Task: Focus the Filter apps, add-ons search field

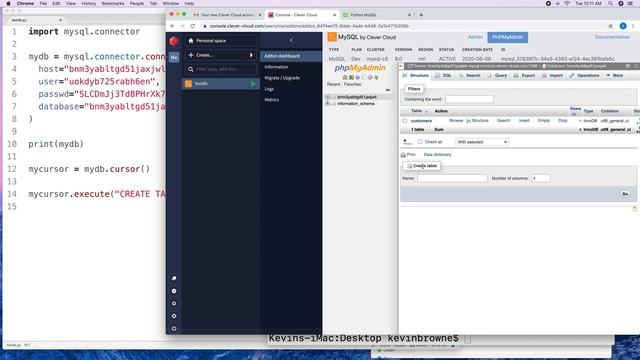Action: (x=220, y=69)
